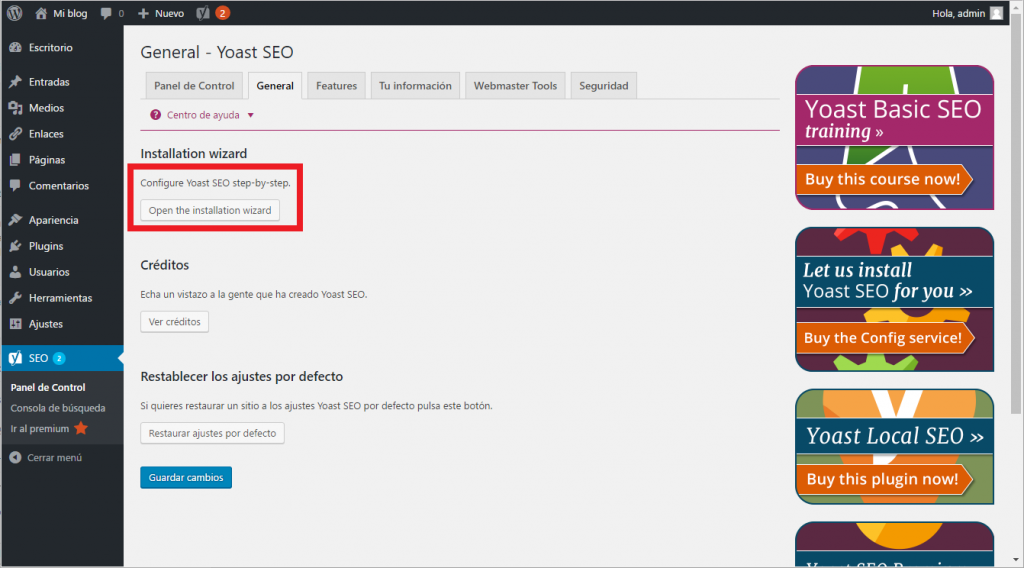Viewport: 1024px width, 568px height.
Task: Click the Comentarios bubble icon in sidebar
Action: [16, 185]
